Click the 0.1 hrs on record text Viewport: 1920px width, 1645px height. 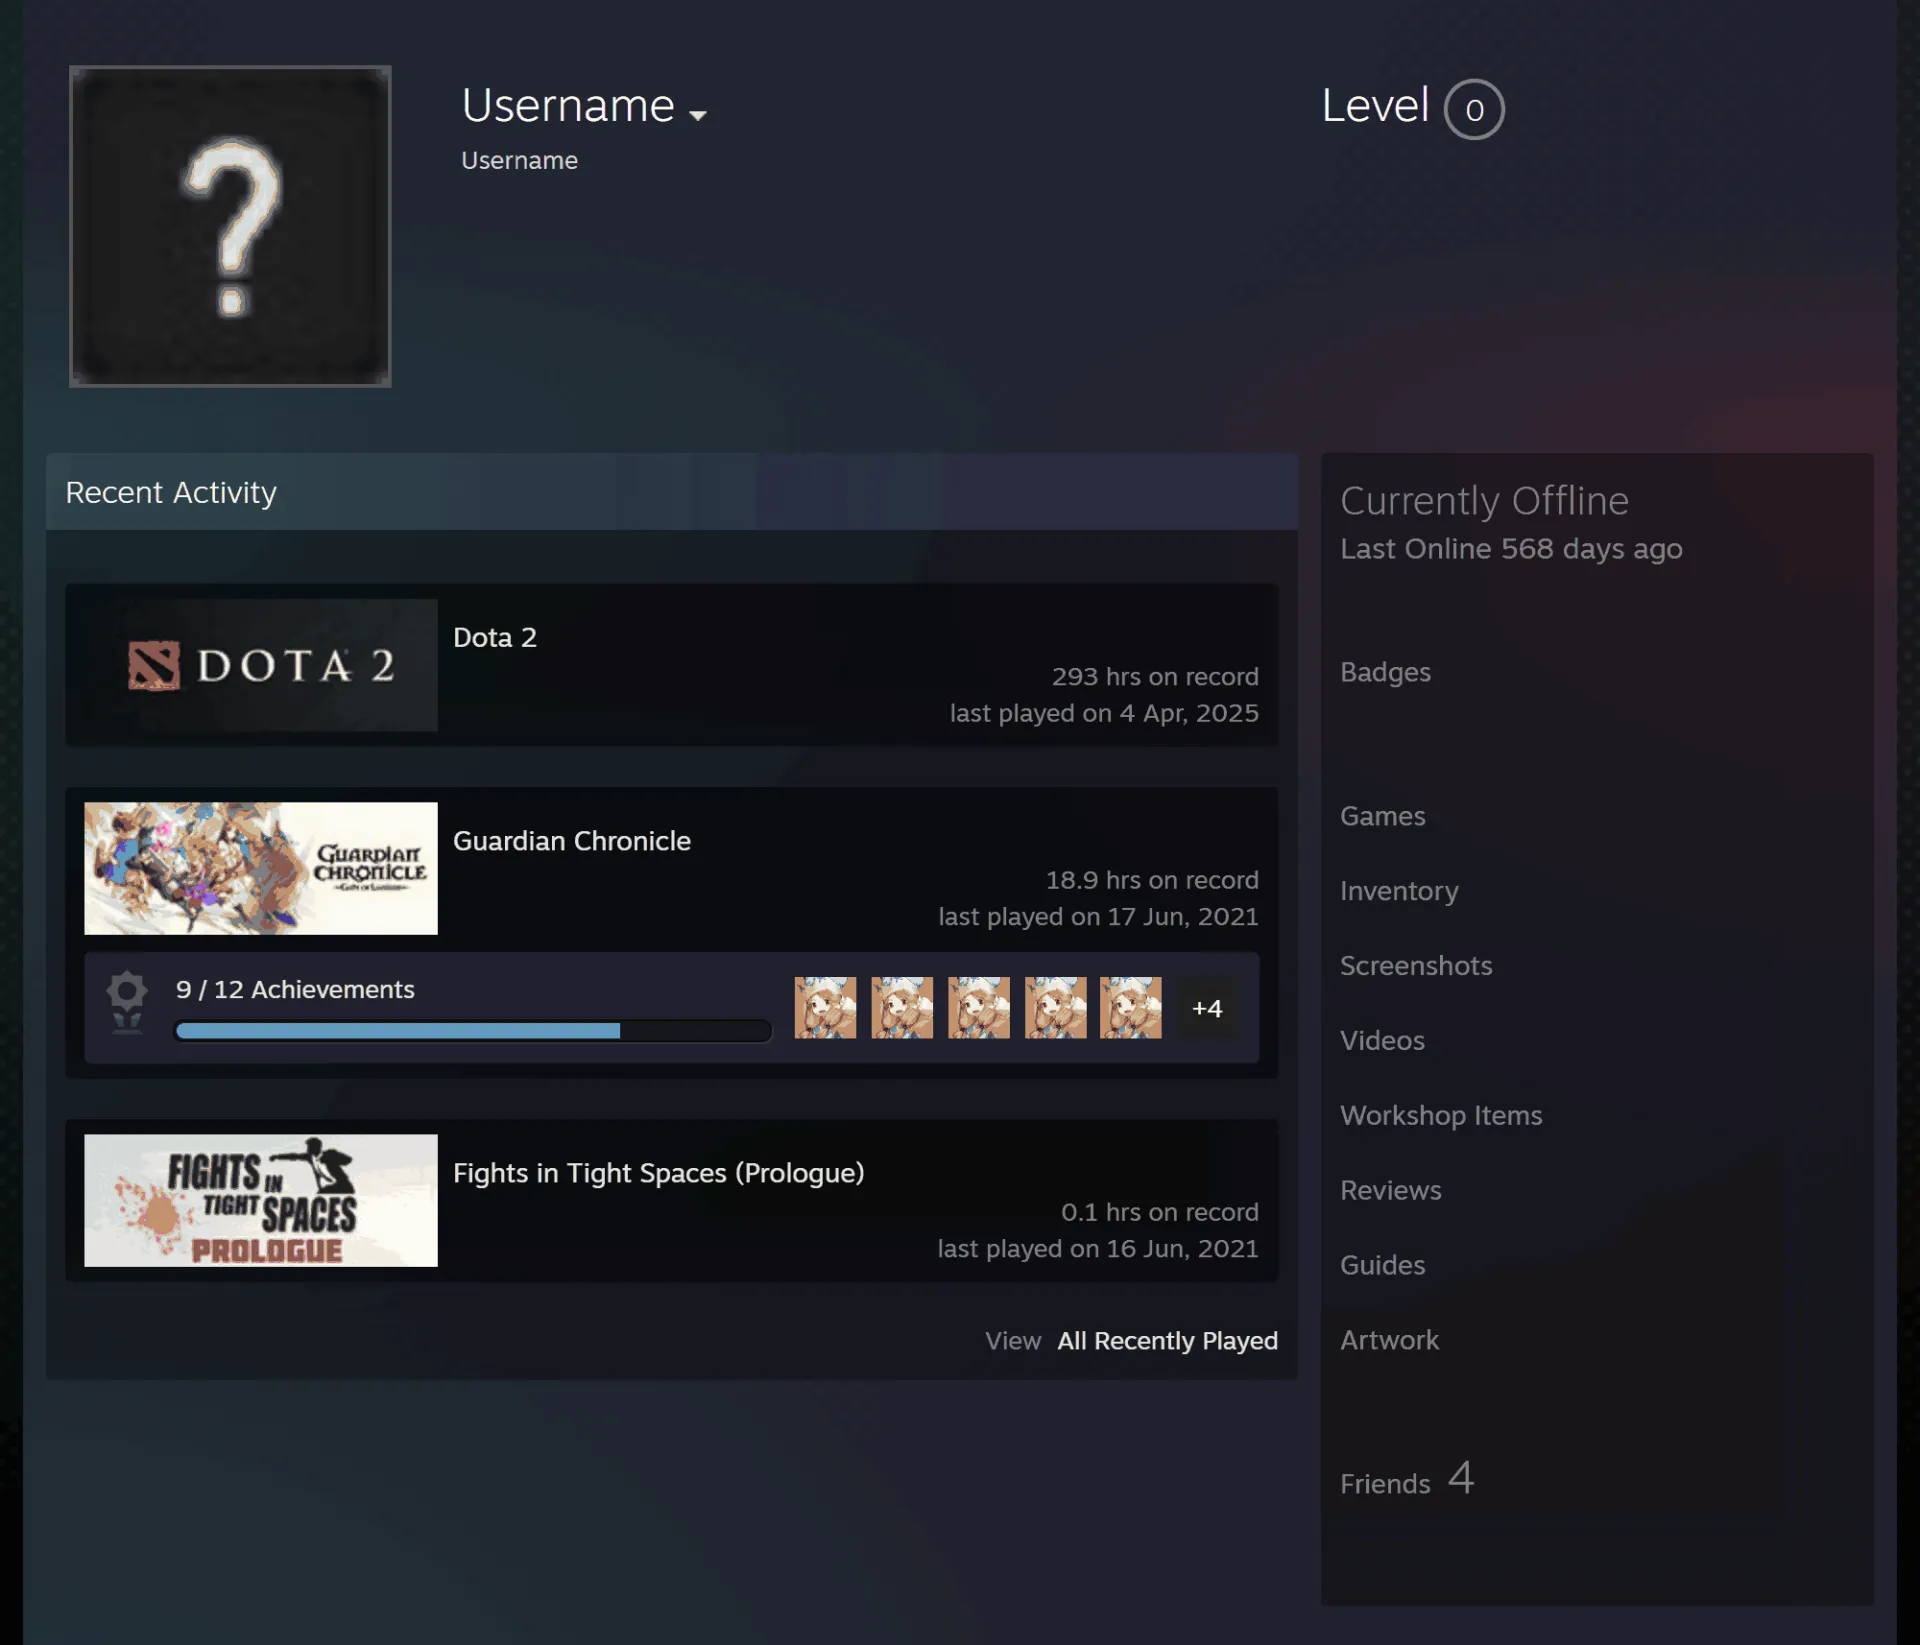point(1160,1212)
